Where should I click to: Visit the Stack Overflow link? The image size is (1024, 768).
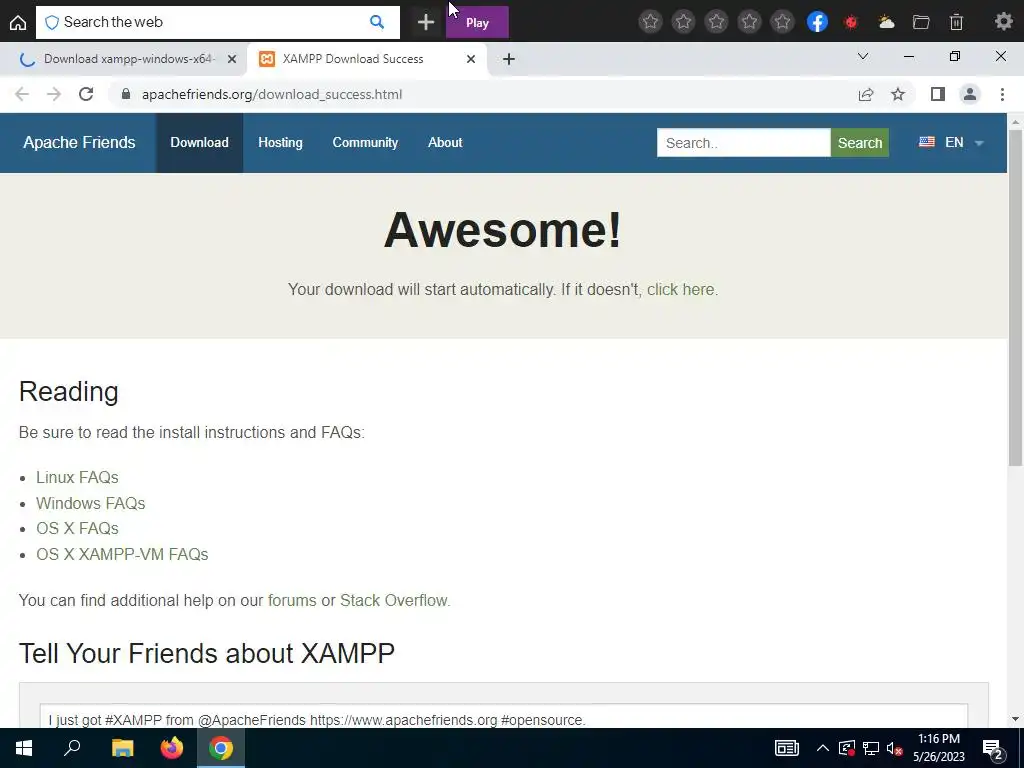click(x=395, y=600)
